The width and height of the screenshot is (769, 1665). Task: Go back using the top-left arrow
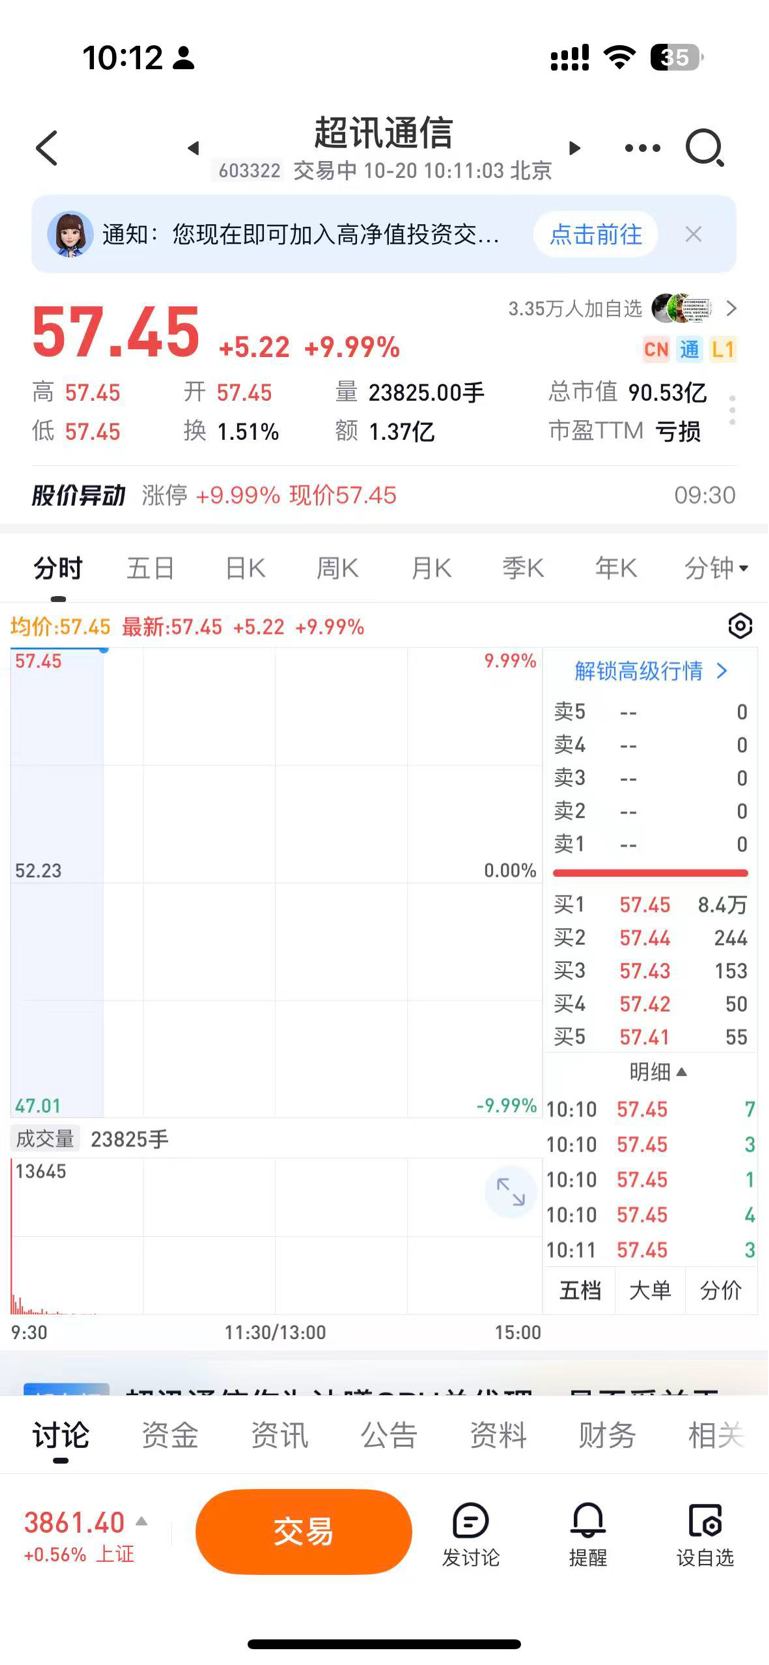click(47, 148)
